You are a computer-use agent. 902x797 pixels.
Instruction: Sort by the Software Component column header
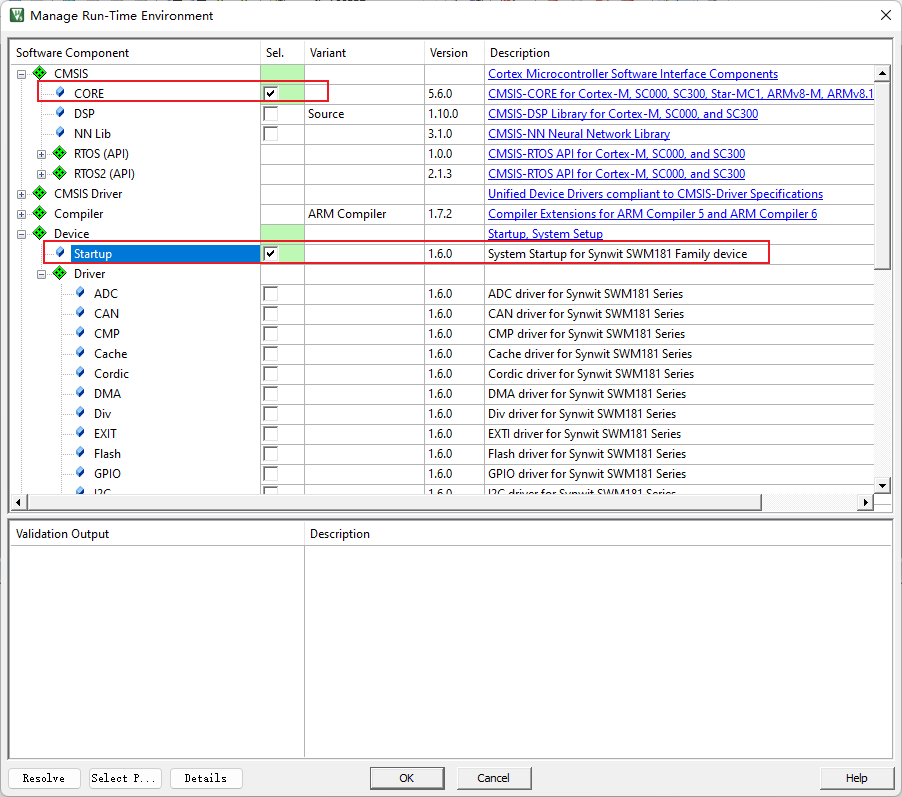tap(72, 53)
